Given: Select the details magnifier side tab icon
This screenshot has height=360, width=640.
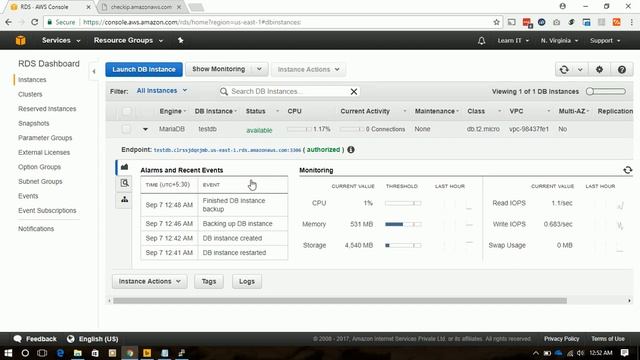Looking at the screenshot, I should pos(124,183).
